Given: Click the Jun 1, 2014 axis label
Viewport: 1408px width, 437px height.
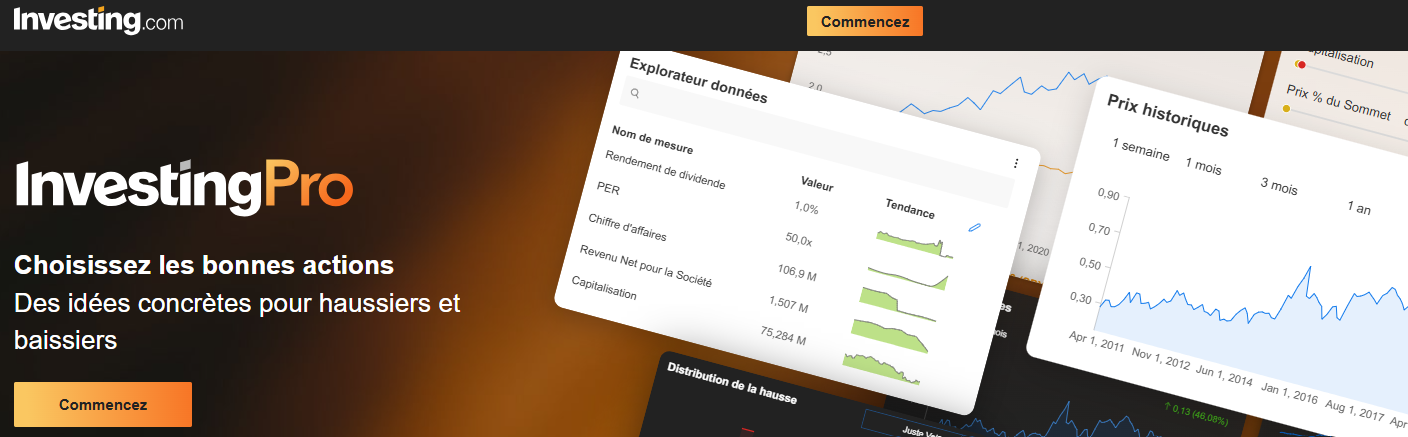Looking at the screenshot, I should [1225, 378].
